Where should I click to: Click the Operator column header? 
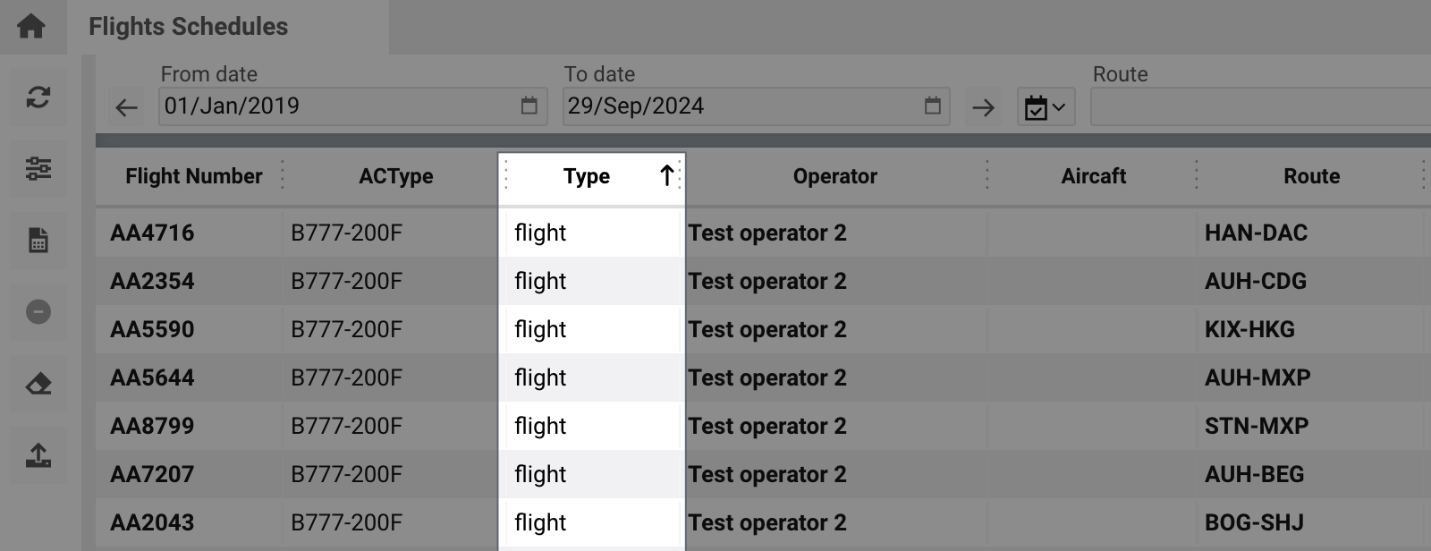(834, 177)
